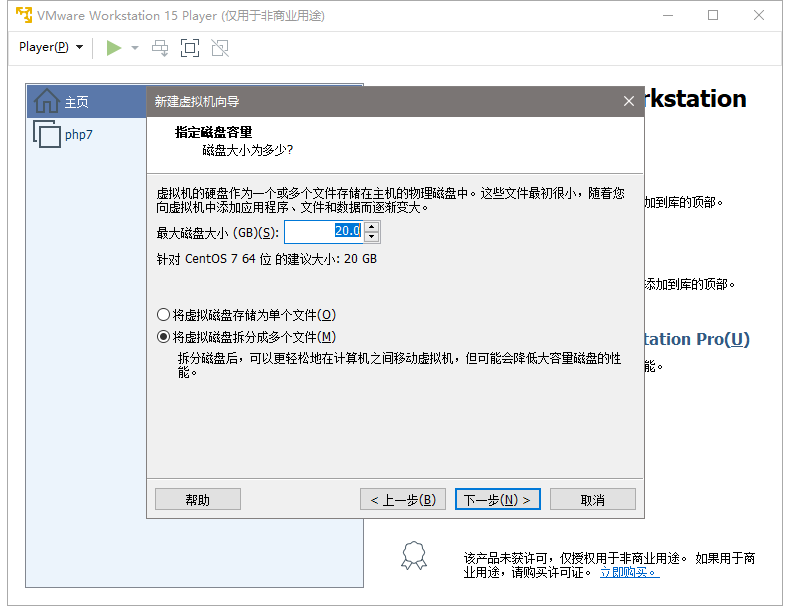The width and height of the screenshot is (790, 613).
Task: Click the 上一步(B) back button
Action: [x=402, y=499]
